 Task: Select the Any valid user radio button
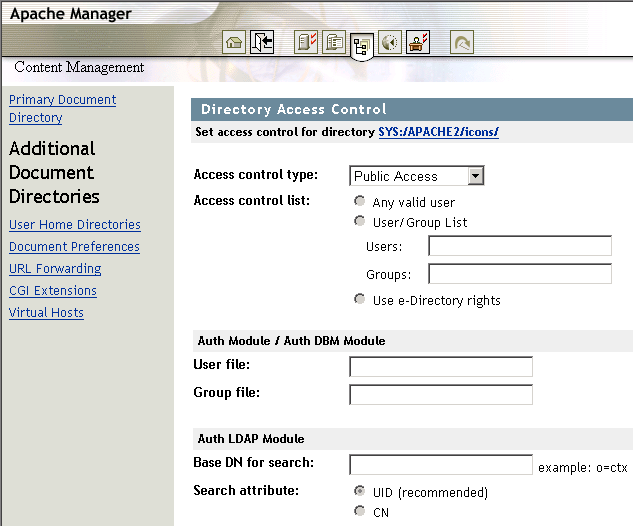pyautogui.click(x=359, y=201)
